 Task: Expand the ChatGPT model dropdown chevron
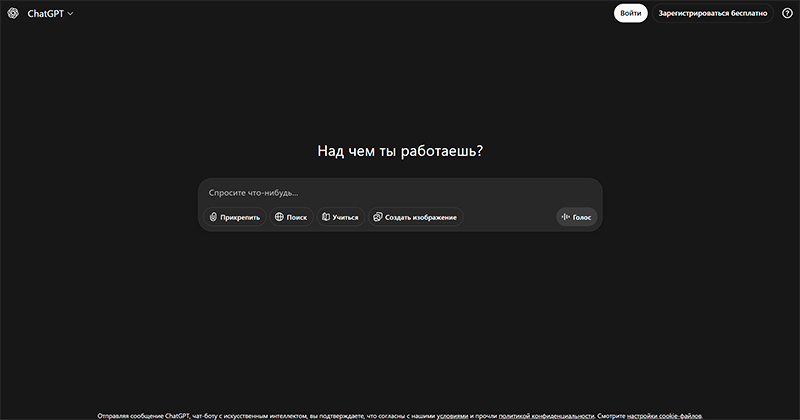point(70,14)
